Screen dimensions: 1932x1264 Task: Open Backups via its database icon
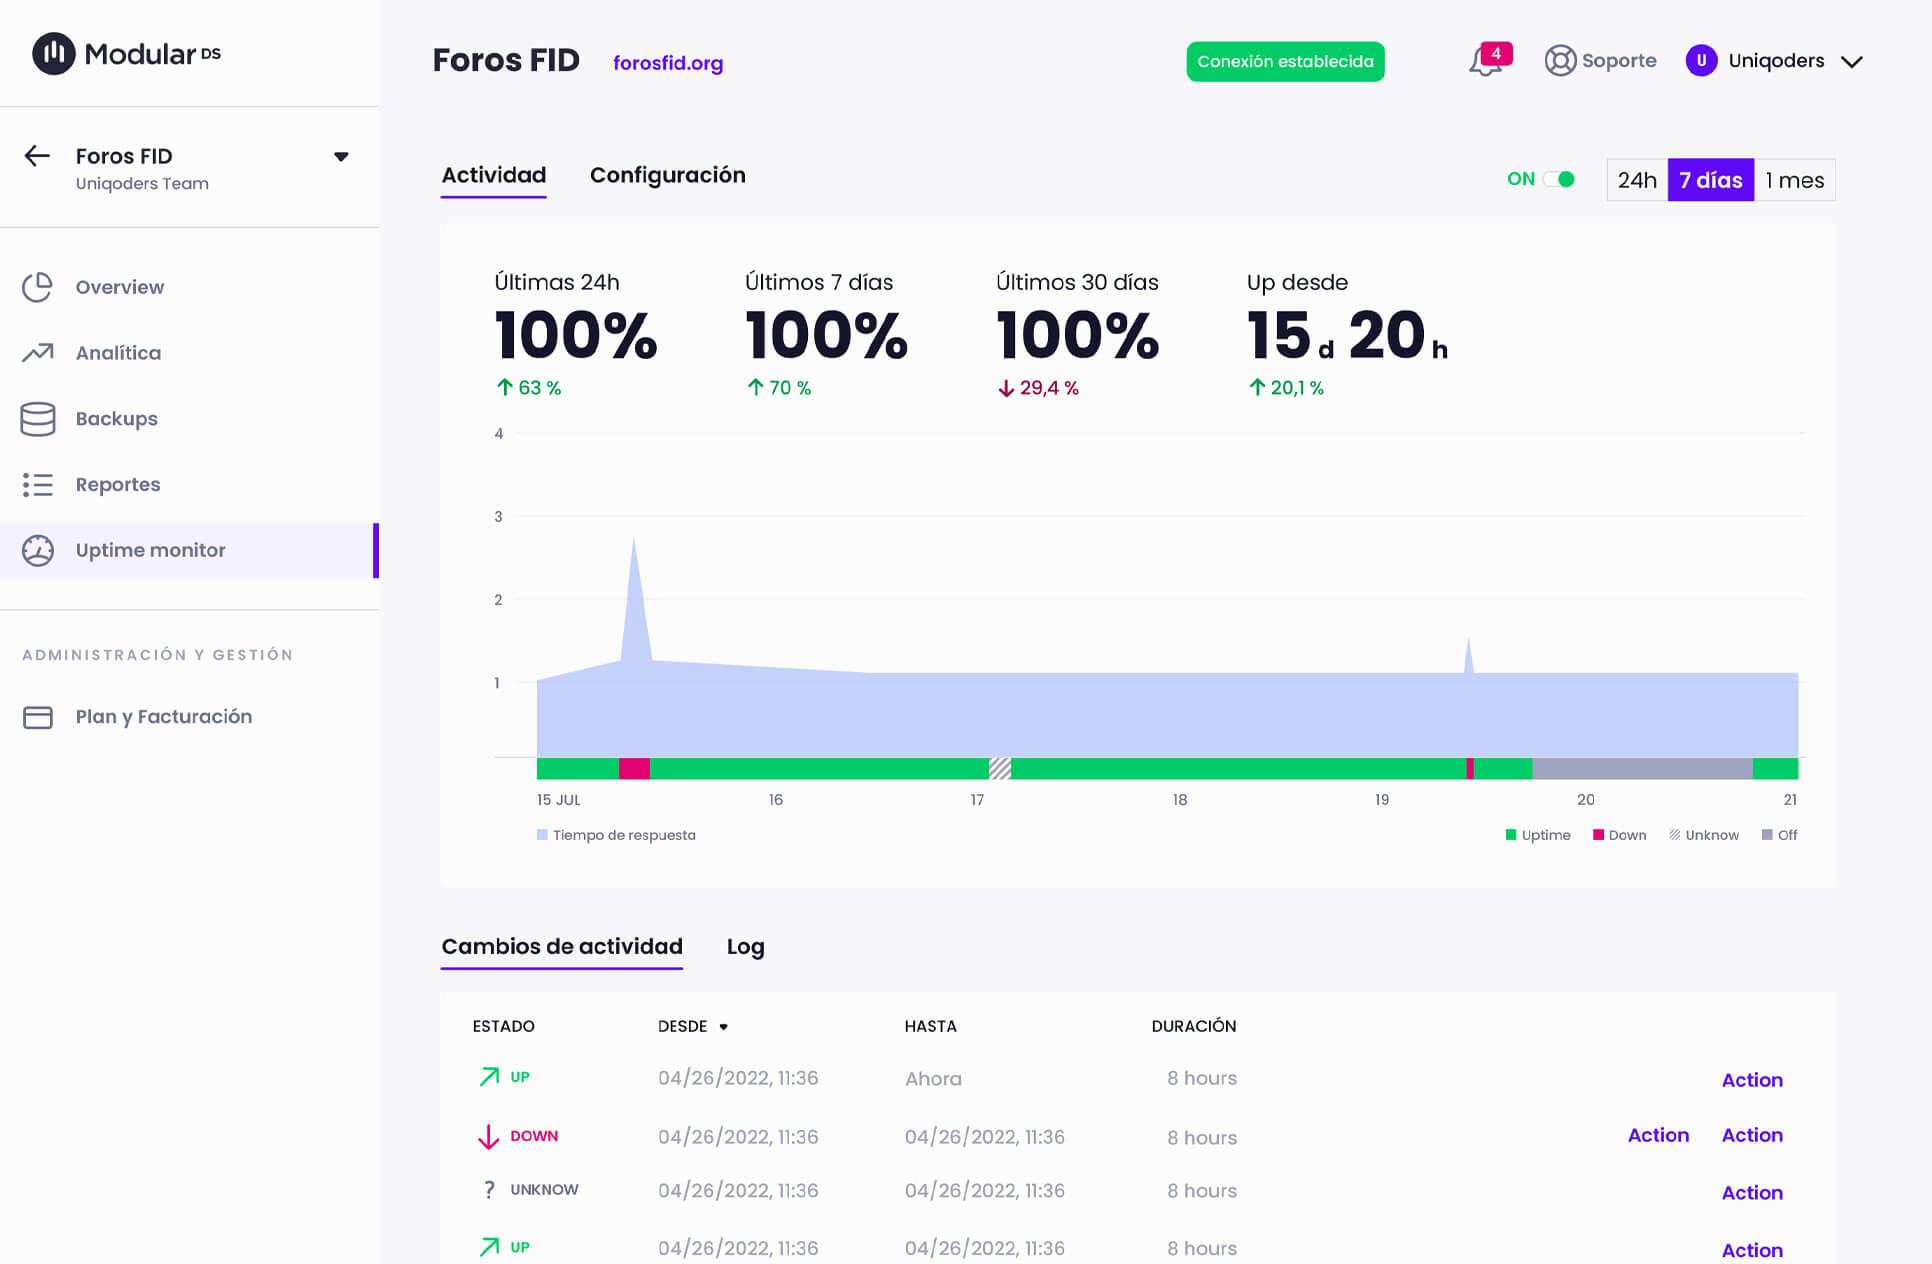(38, 419)
